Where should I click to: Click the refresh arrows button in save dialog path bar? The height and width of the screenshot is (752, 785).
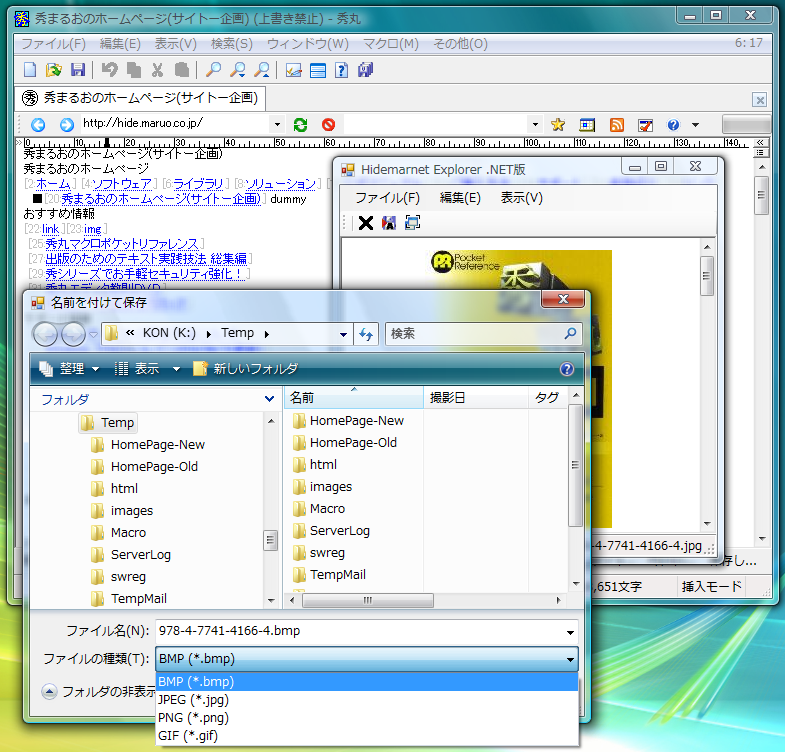point(366,334)
